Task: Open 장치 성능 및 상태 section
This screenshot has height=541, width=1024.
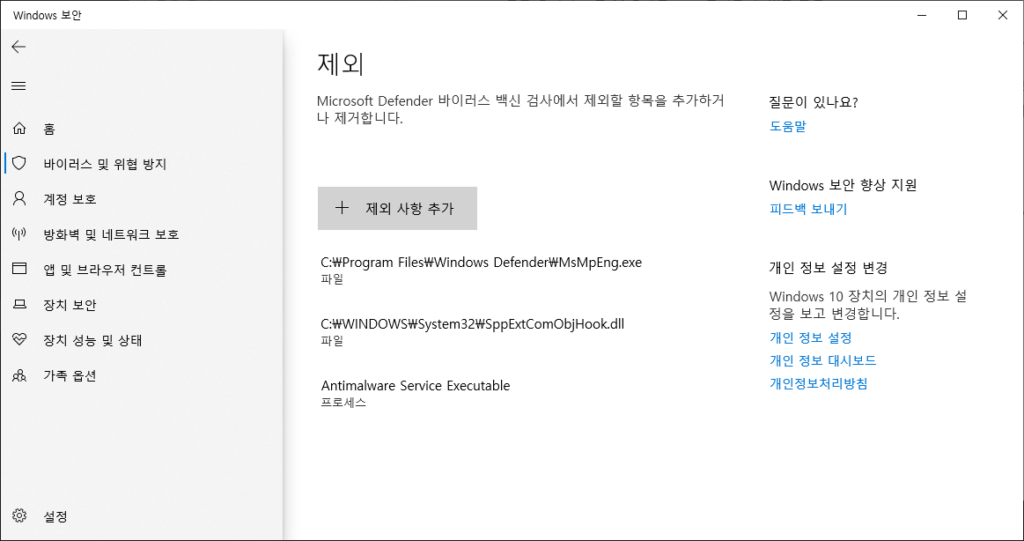Action: coord(93,340)
